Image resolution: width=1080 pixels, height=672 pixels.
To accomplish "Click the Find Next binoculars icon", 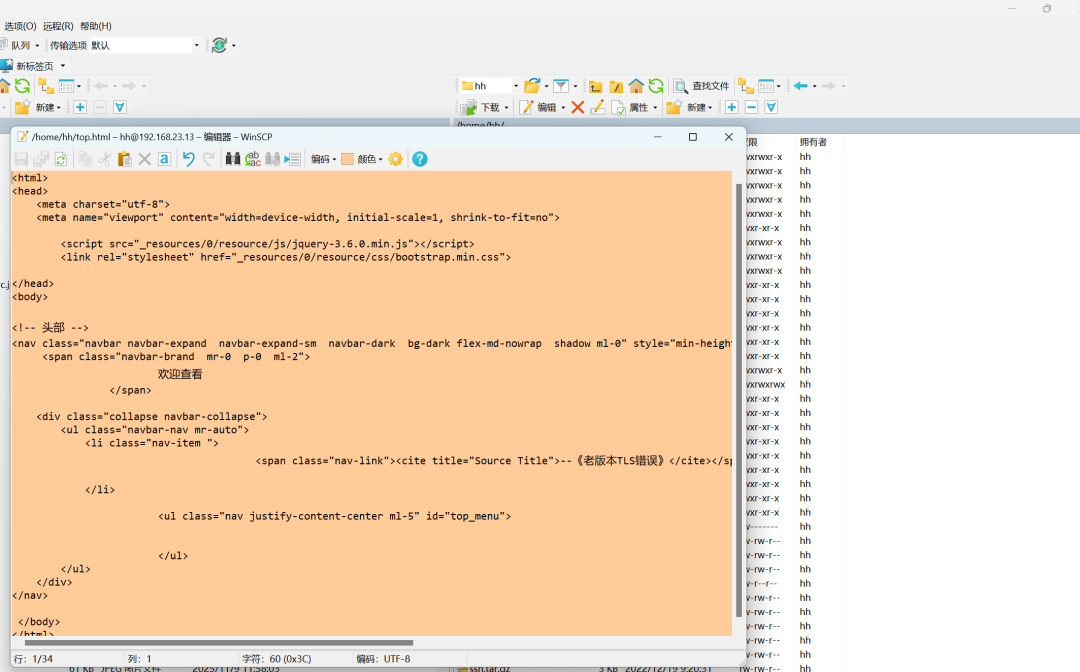I will (273, 159).
